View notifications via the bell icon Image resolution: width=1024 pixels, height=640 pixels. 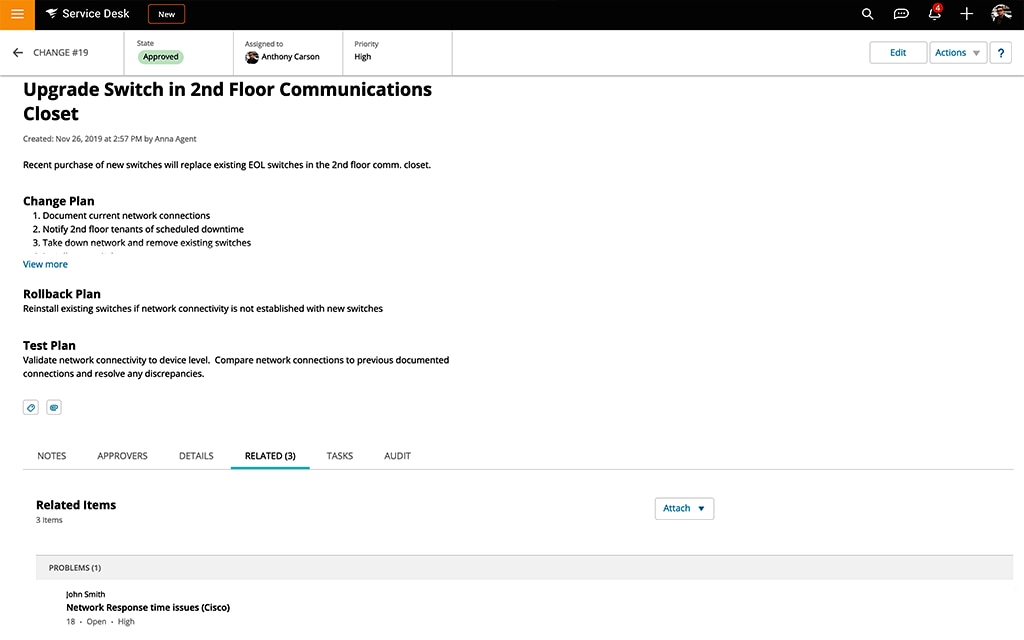934,13
